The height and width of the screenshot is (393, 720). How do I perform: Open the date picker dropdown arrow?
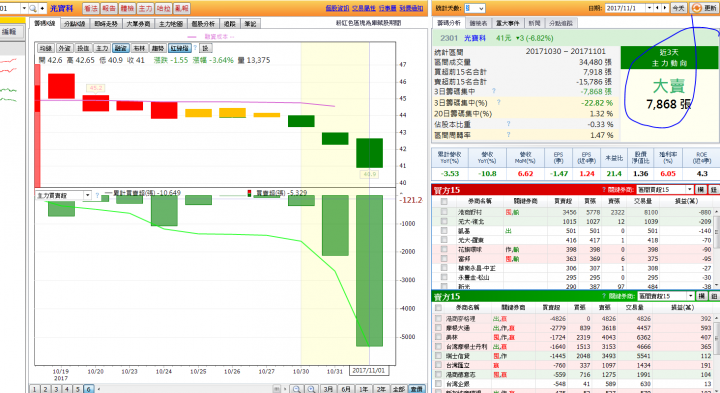click(x=650, y=8)
